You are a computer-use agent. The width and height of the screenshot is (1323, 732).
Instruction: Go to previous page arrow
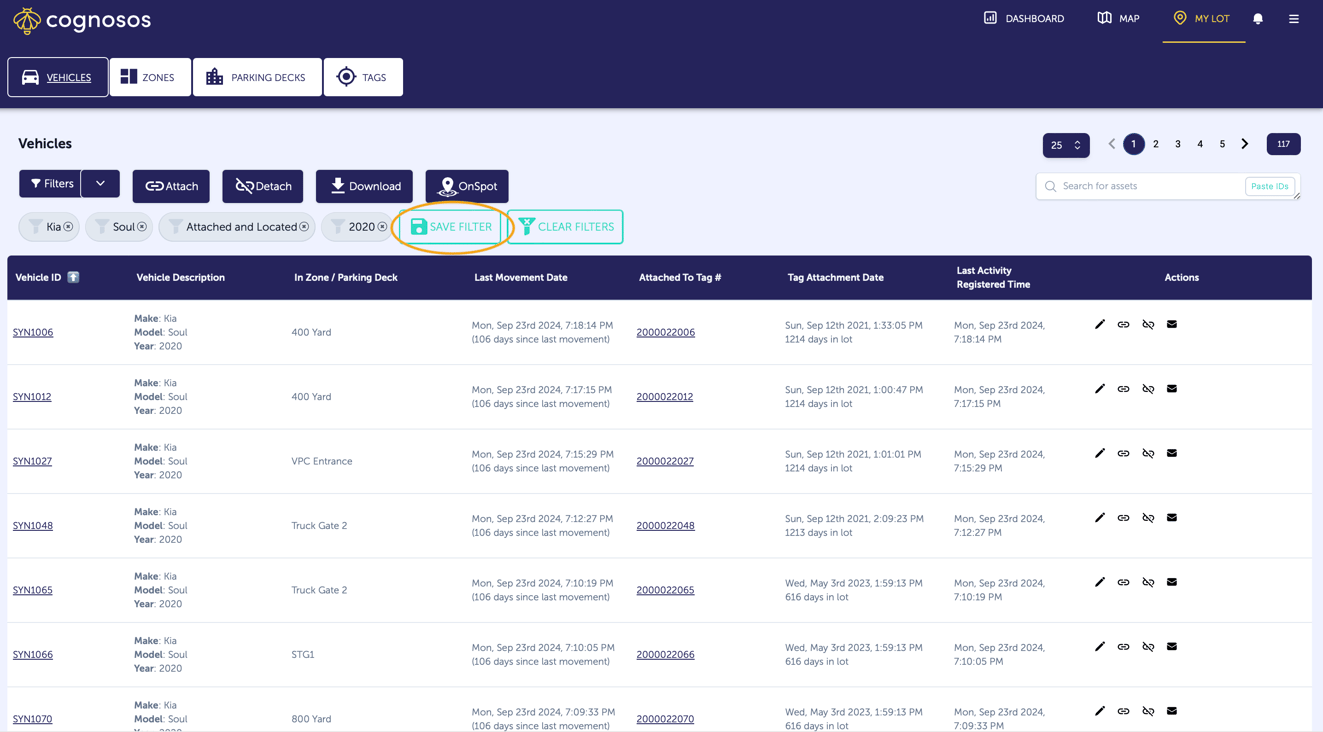pos(1111,144)
